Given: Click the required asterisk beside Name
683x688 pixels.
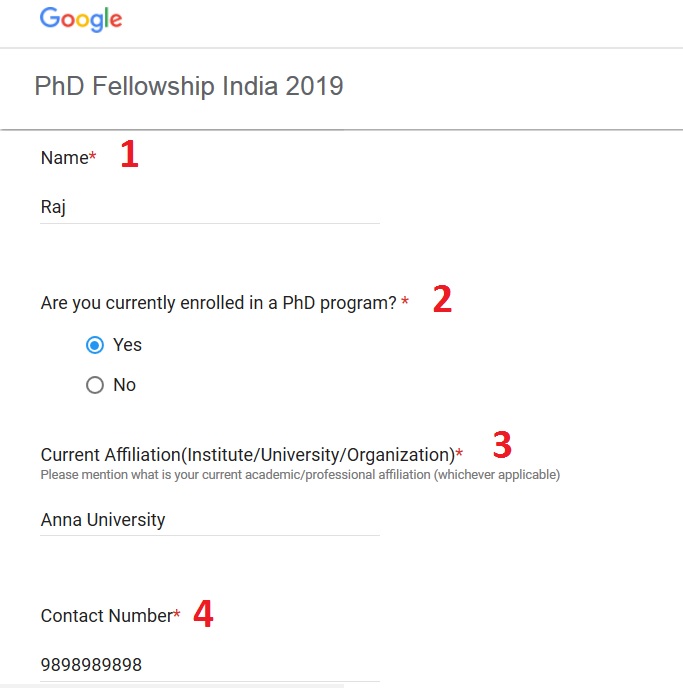Looking at the screenshot, I should 93,155.
